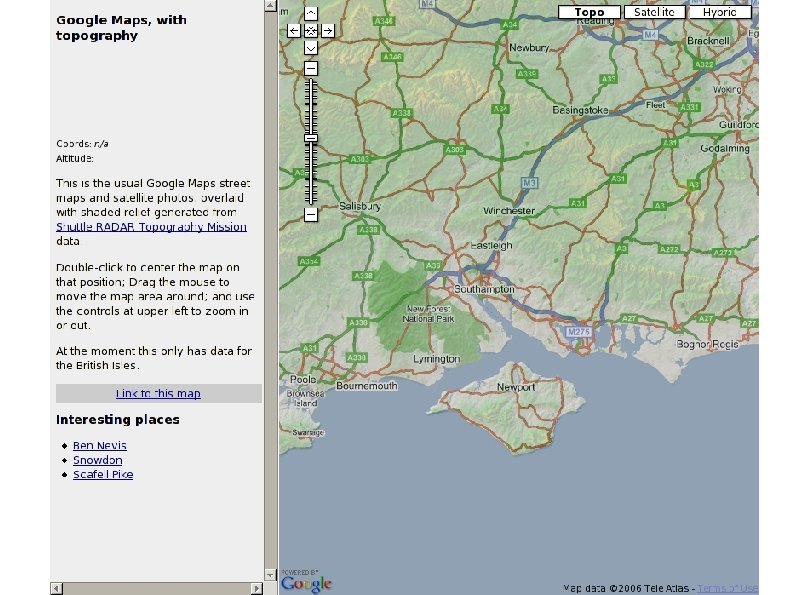Image resolution: width=794 pixels, height=595 pixels.
Task: Pan the map down with arrow button
Action: click(x=311, y=48)
